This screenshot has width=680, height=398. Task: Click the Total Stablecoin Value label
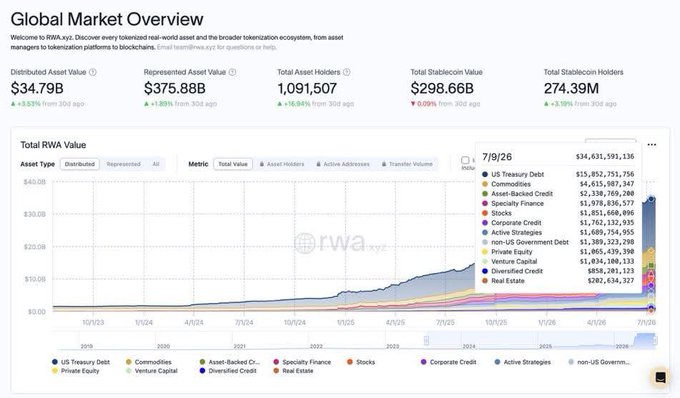coord(446,72)
